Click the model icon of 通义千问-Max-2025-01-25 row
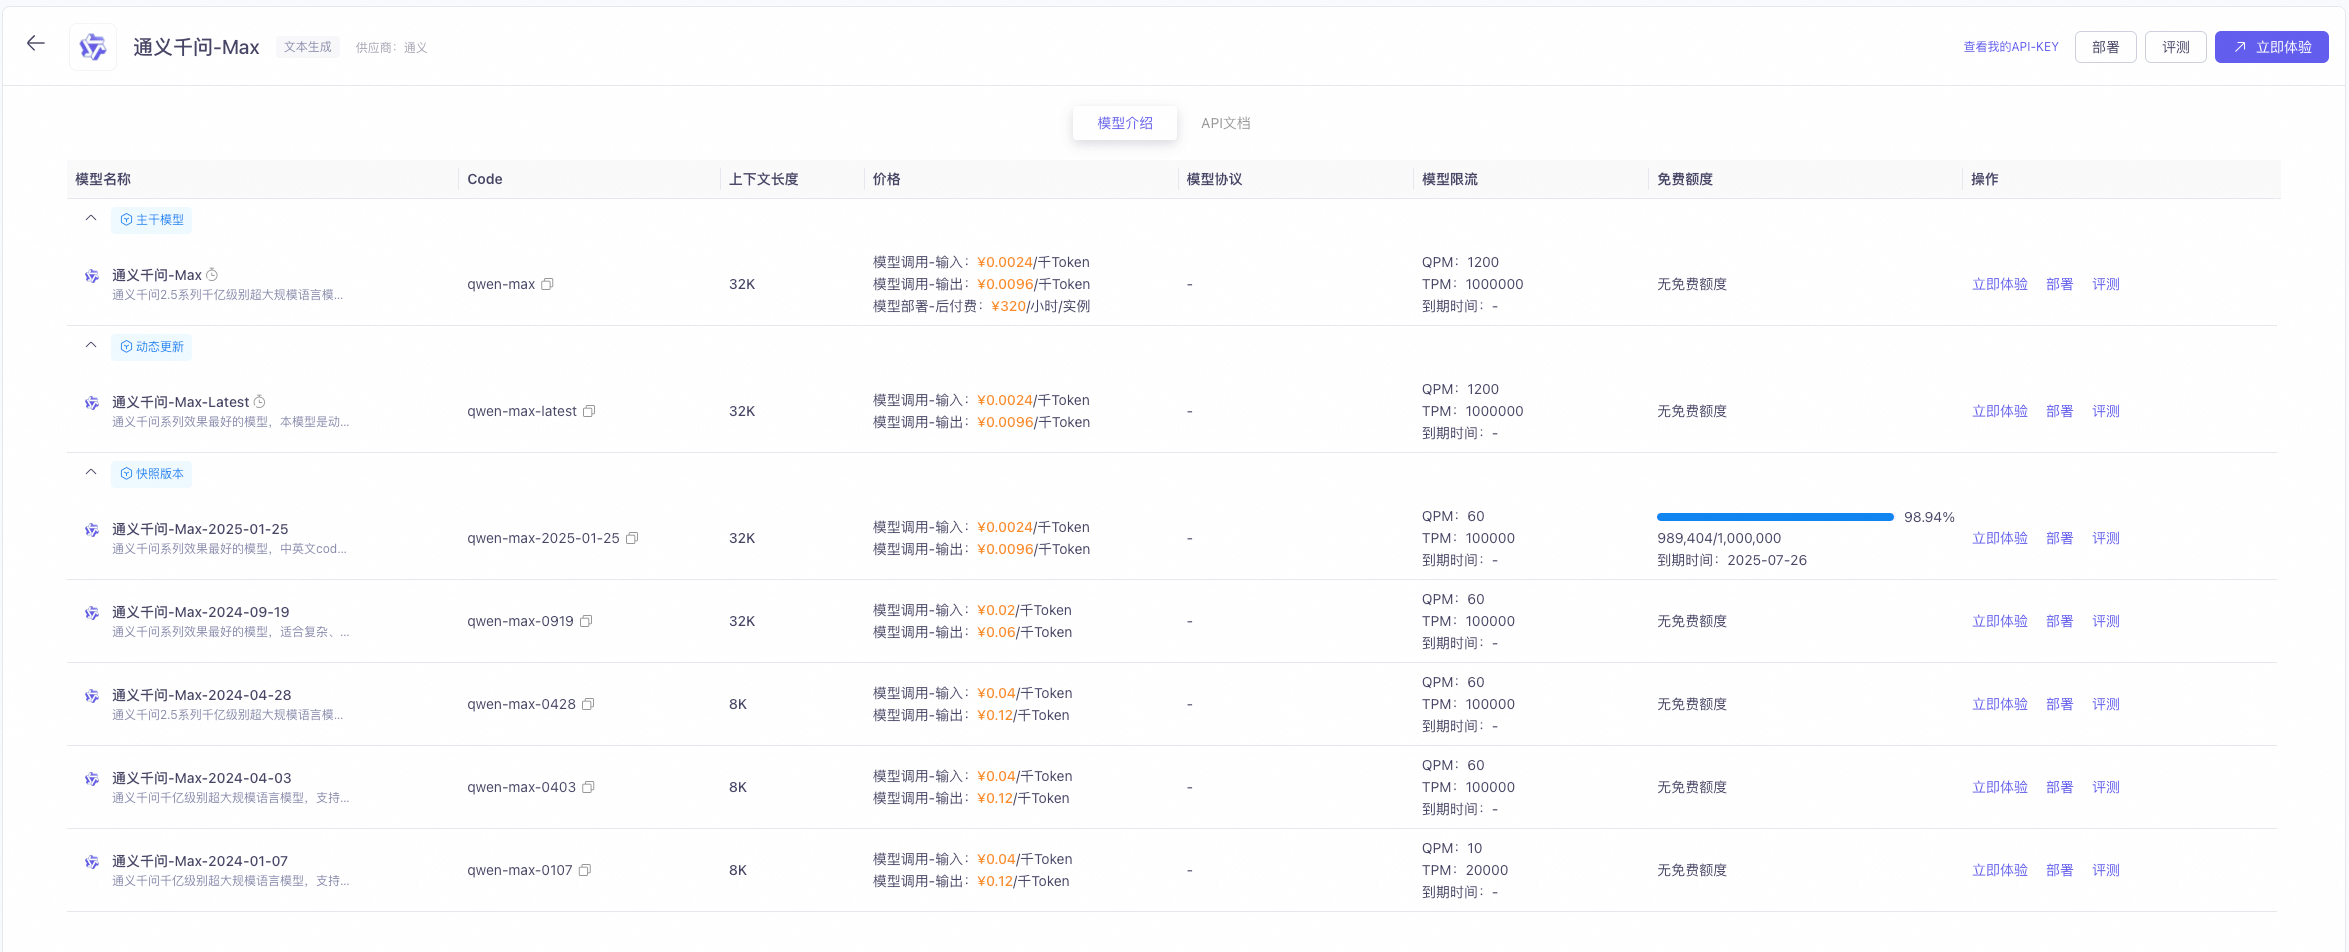Image resolution: width=2349 pixels, height=952 pixels. pyautogui.click(x=92, y=530)
